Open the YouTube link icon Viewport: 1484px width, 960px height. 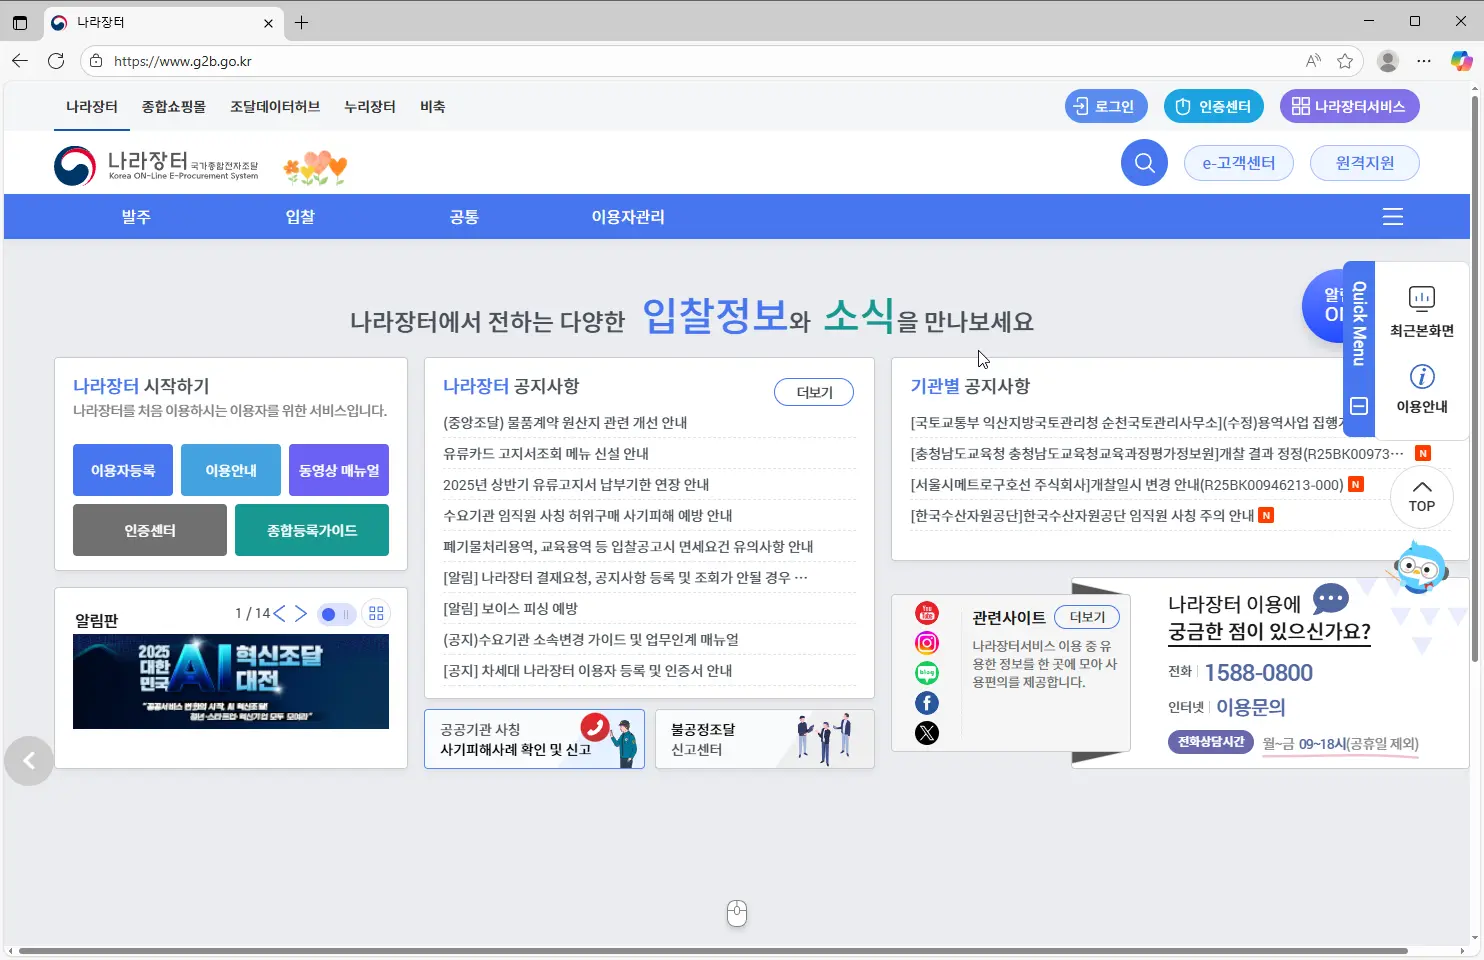(x=927, y=612)
